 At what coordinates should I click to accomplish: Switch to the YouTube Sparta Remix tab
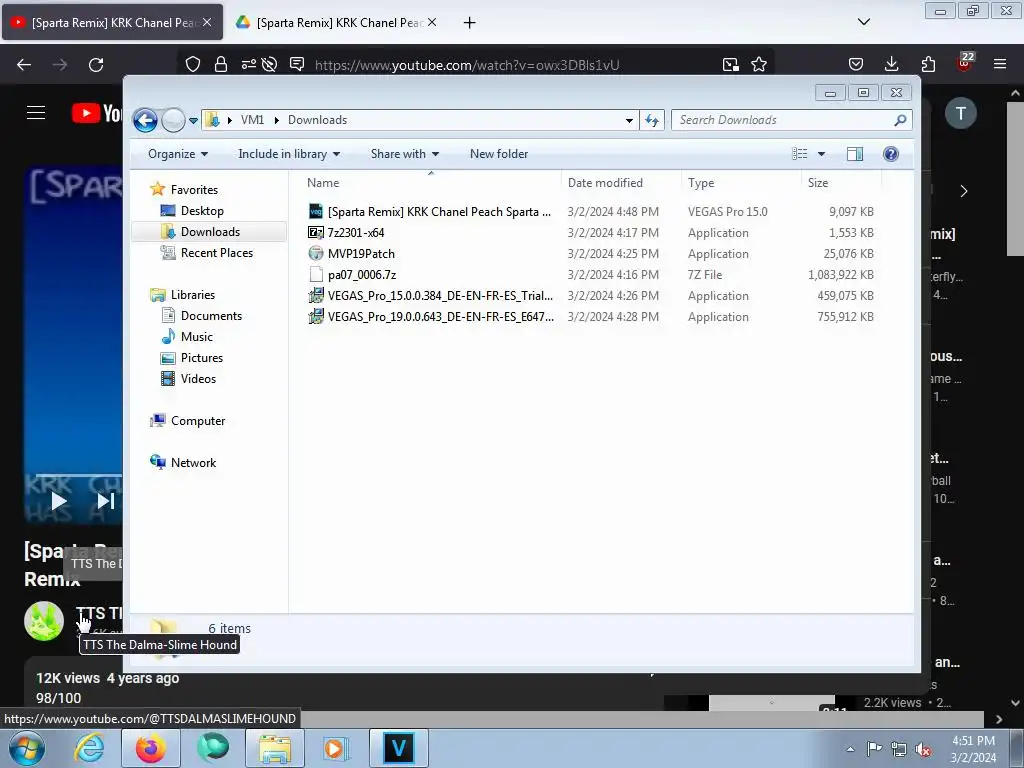click(112, 23)
